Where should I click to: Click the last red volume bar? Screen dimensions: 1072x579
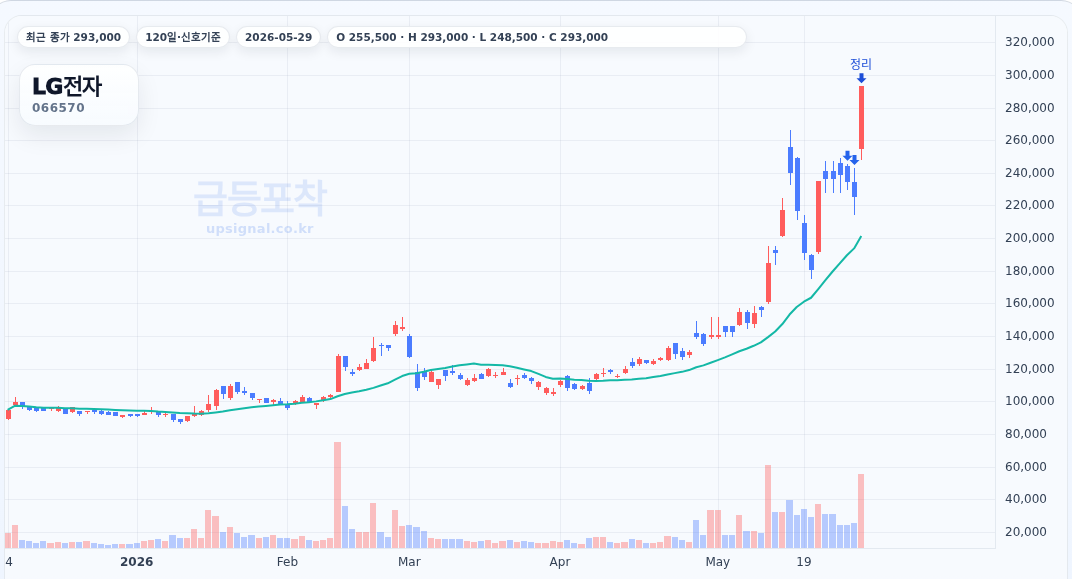point(861,511)
